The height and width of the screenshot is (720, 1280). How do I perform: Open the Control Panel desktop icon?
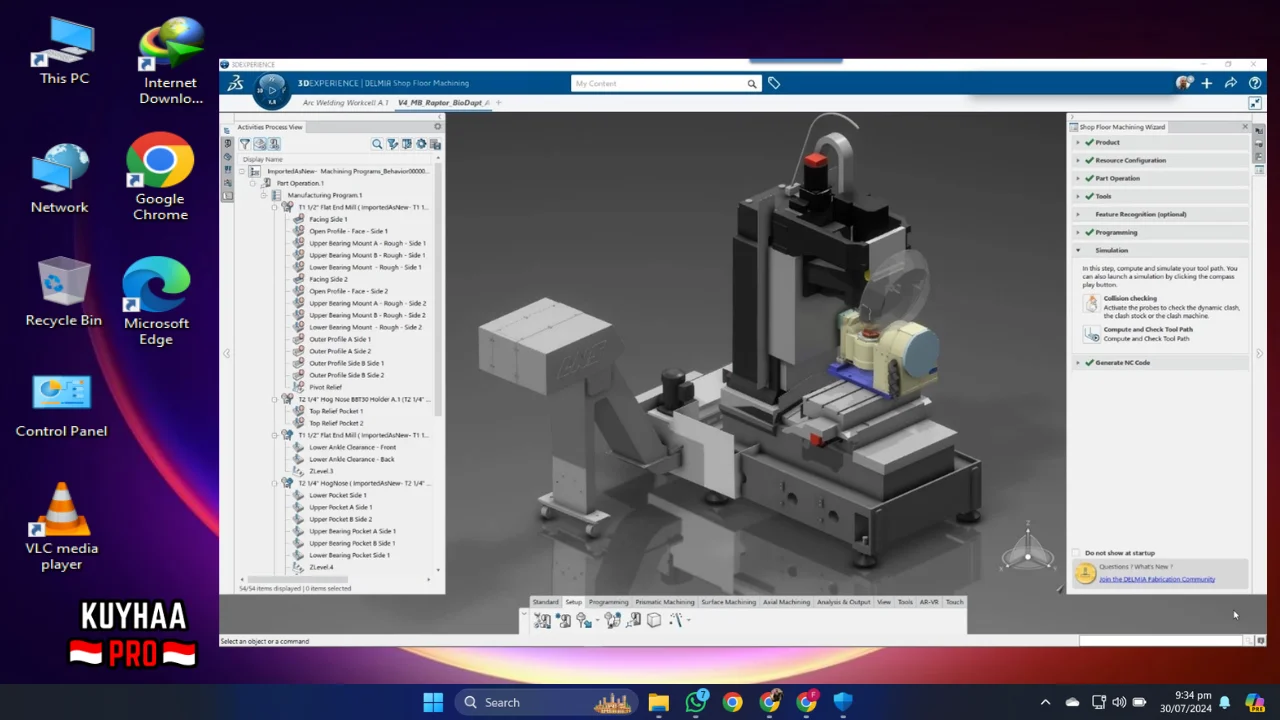pos(62,406)
